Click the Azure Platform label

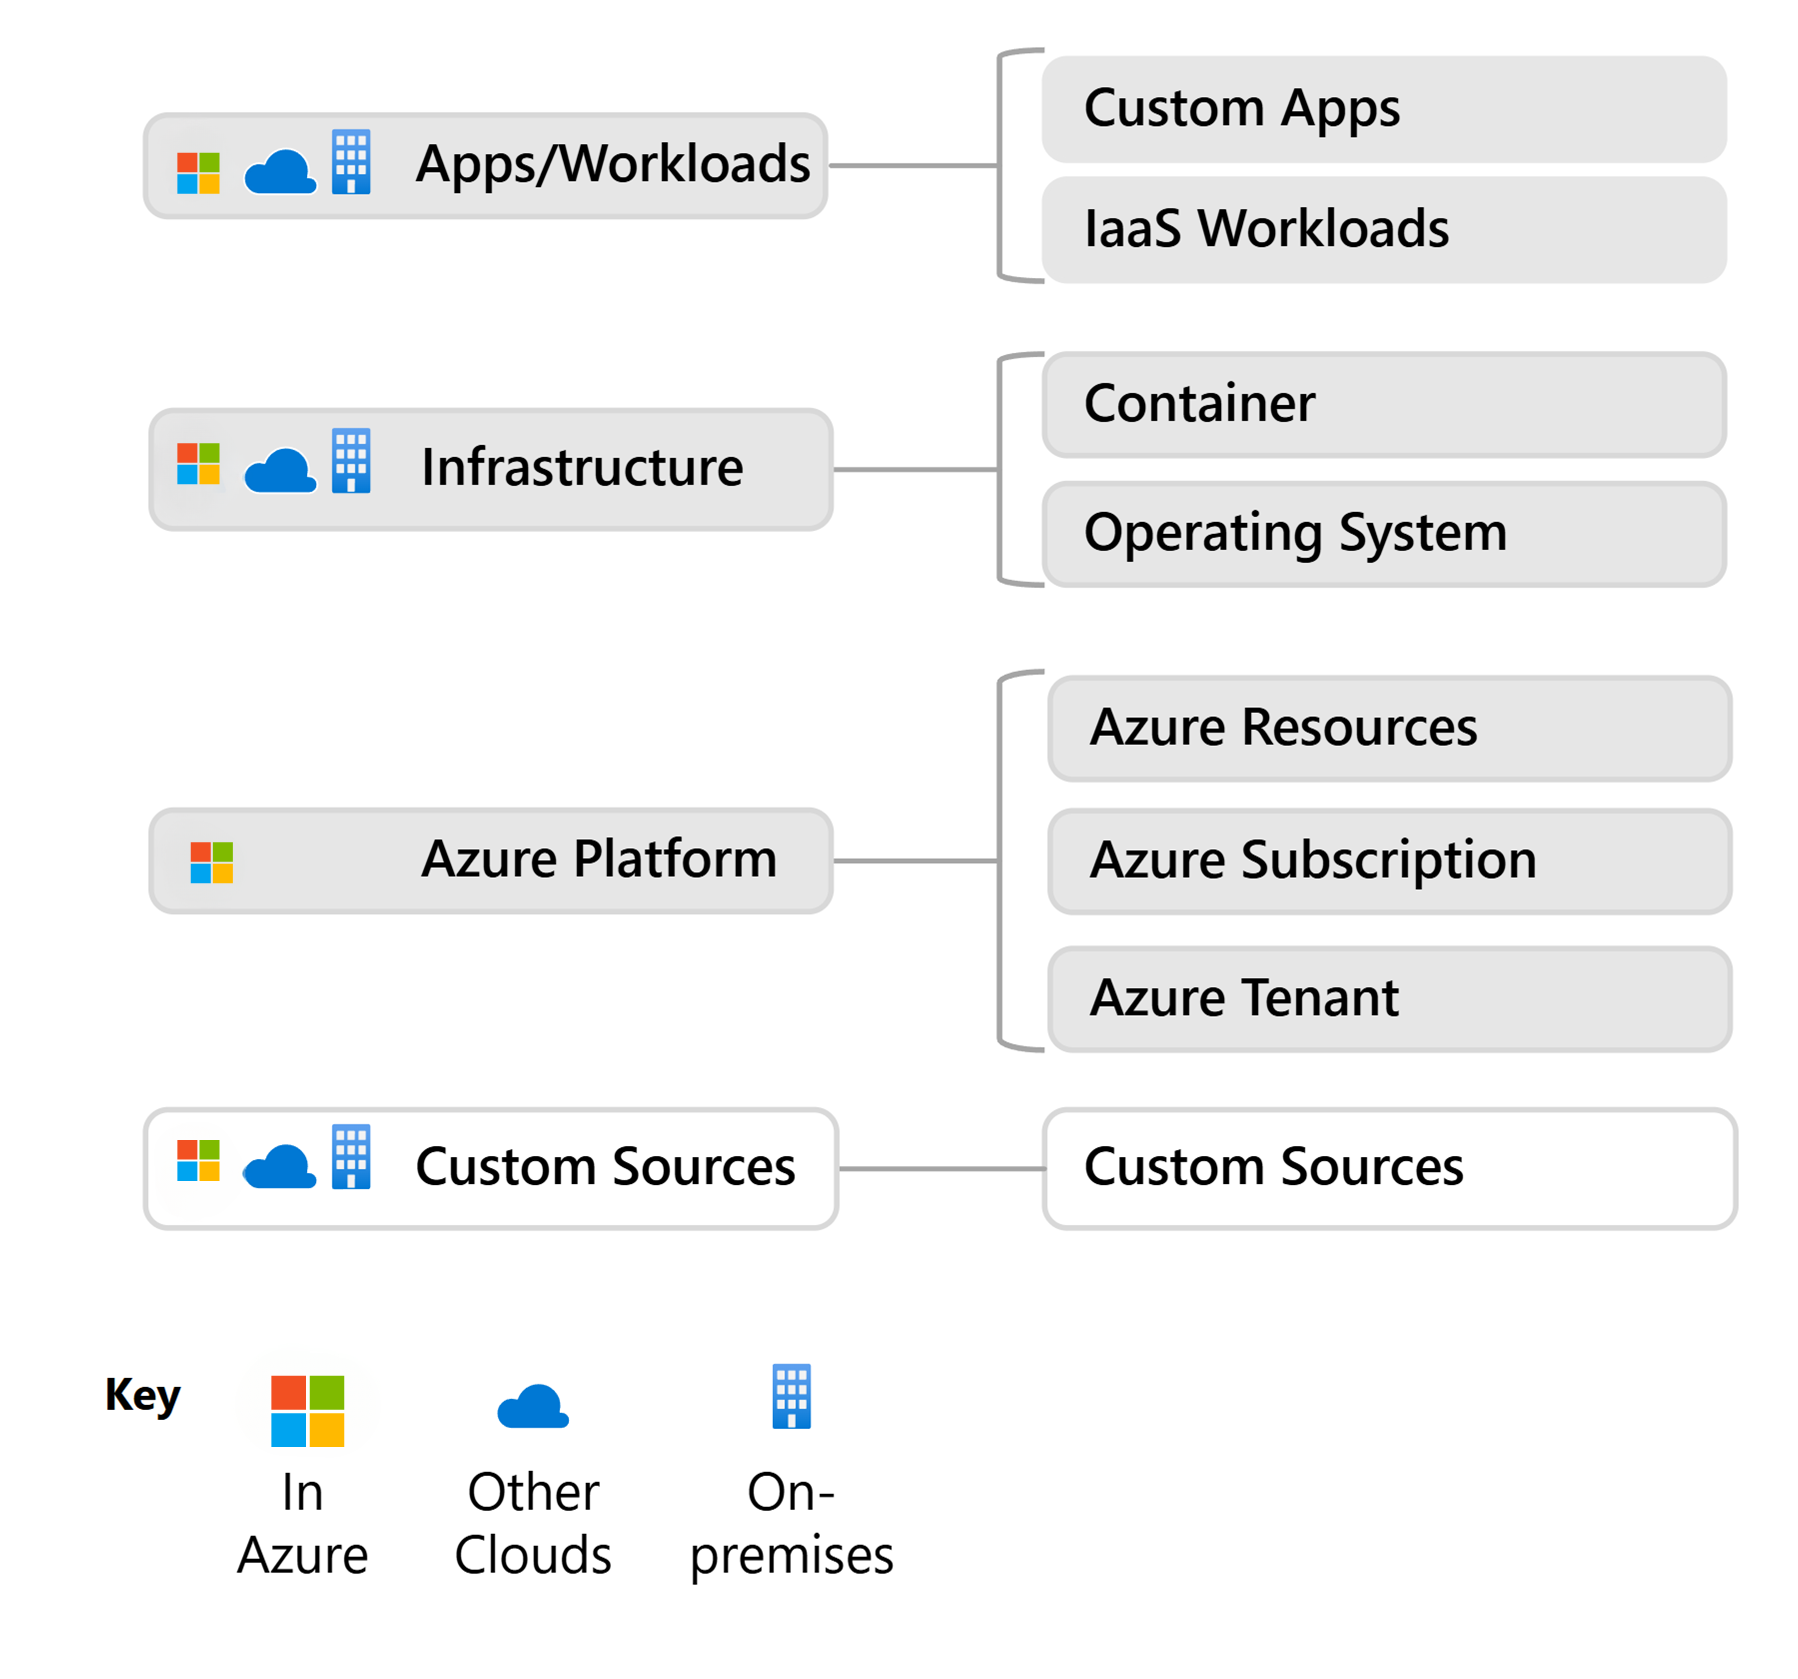click(x=598, y=860)
